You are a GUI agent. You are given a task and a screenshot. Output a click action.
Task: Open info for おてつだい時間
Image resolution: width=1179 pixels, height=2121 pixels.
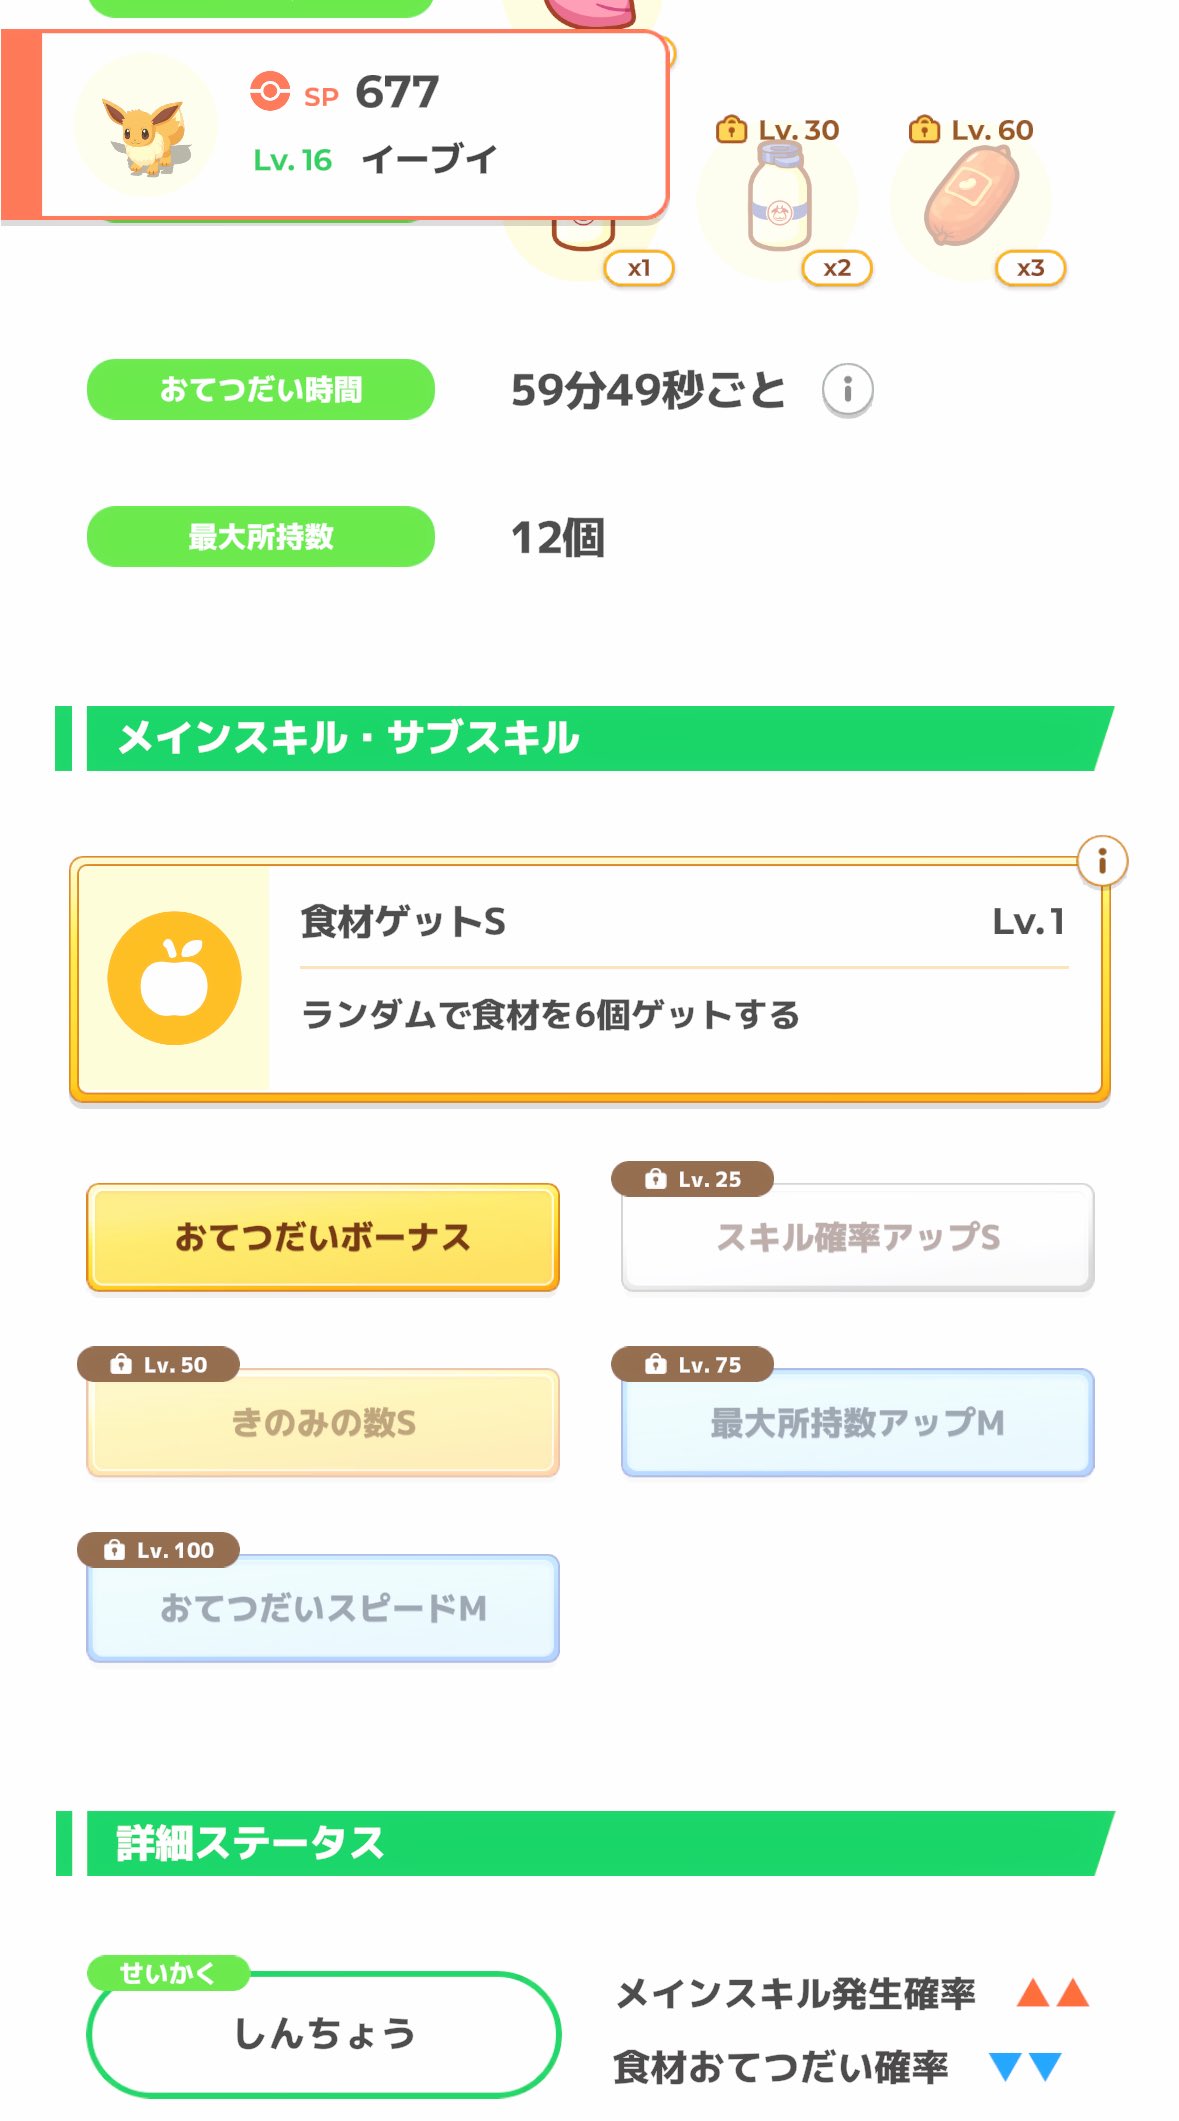[x=847, y=389]
